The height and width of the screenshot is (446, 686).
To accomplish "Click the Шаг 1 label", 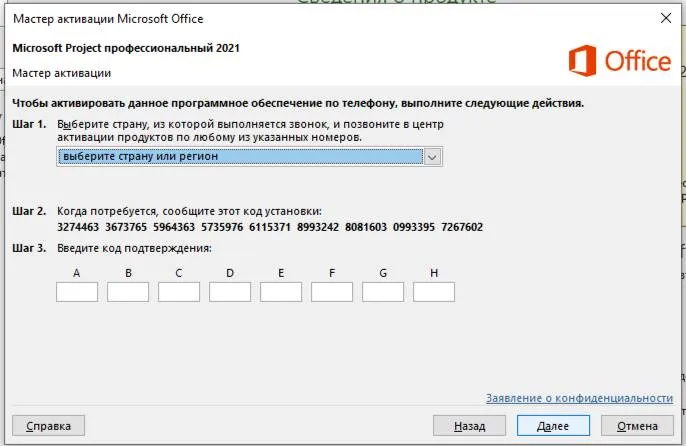I will coord(29,124).
